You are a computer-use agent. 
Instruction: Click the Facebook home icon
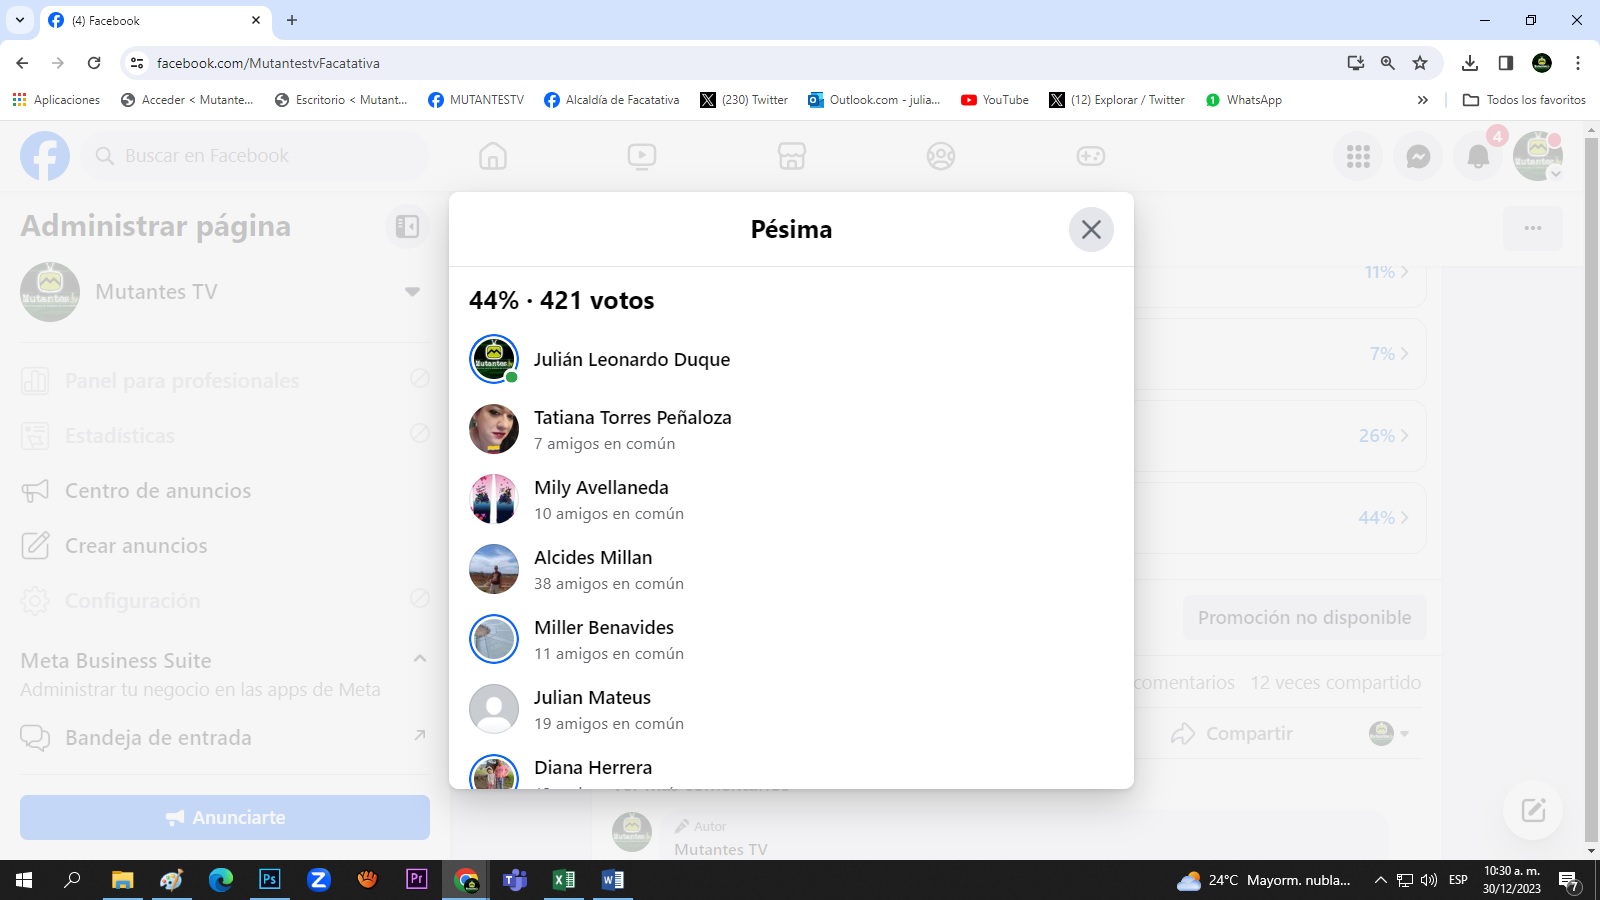(493, 157)
